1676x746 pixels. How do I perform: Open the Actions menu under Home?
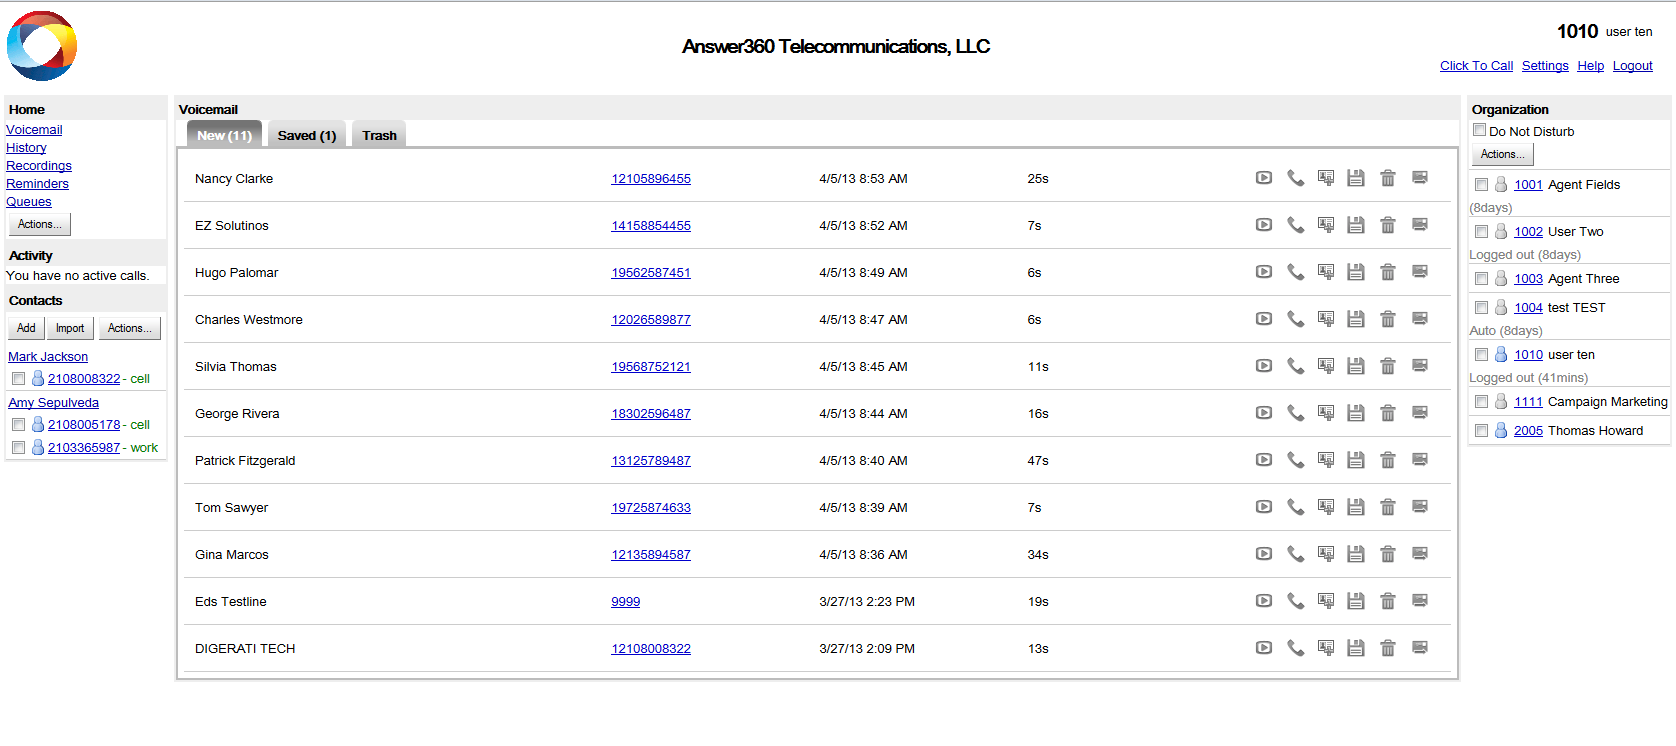coord(39,224)
